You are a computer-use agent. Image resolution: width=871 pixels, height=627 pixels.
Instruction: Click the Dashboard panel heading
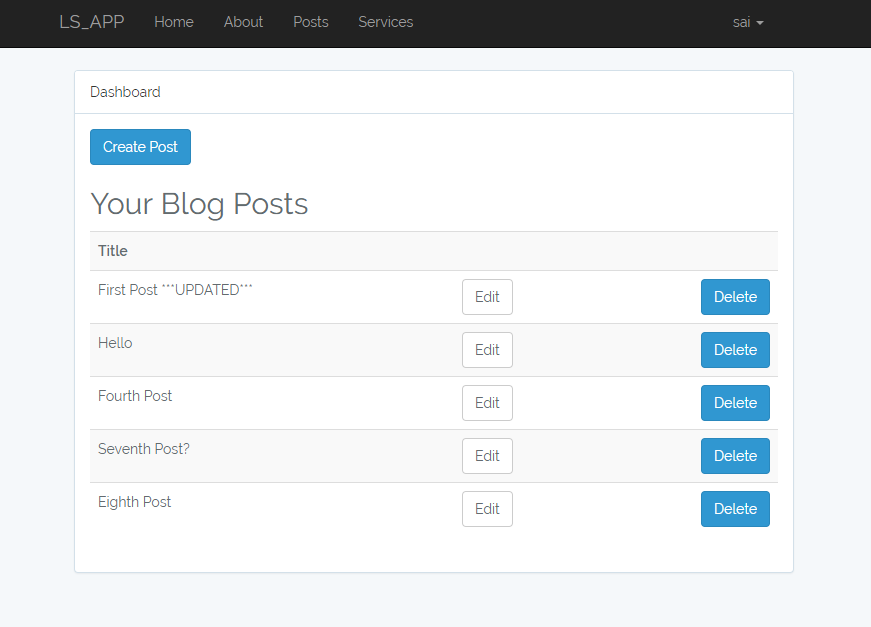(125, 92)
